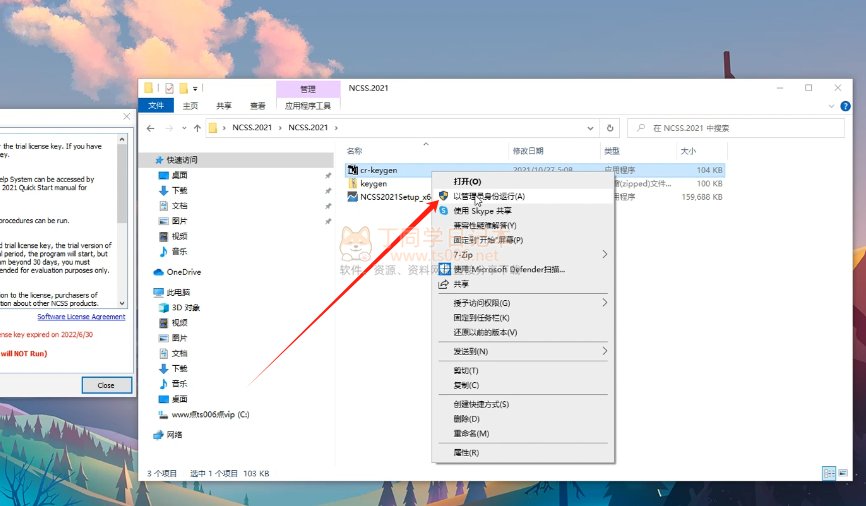Choose 复制(C) from context menu
The height and width of the screenshot is (506, 866).
point(522,385)
